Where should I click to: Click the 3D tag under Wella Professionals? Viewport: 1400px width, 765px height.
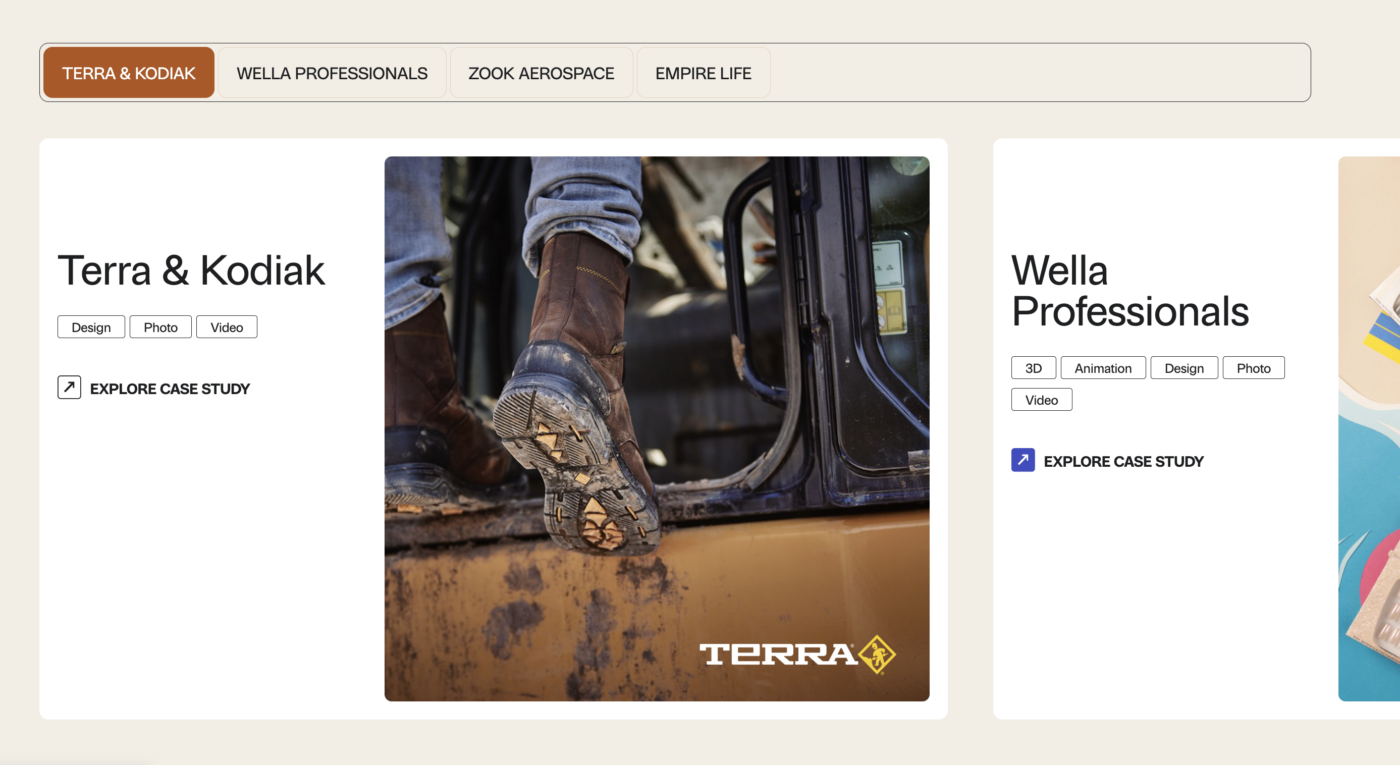point(1034,368)
